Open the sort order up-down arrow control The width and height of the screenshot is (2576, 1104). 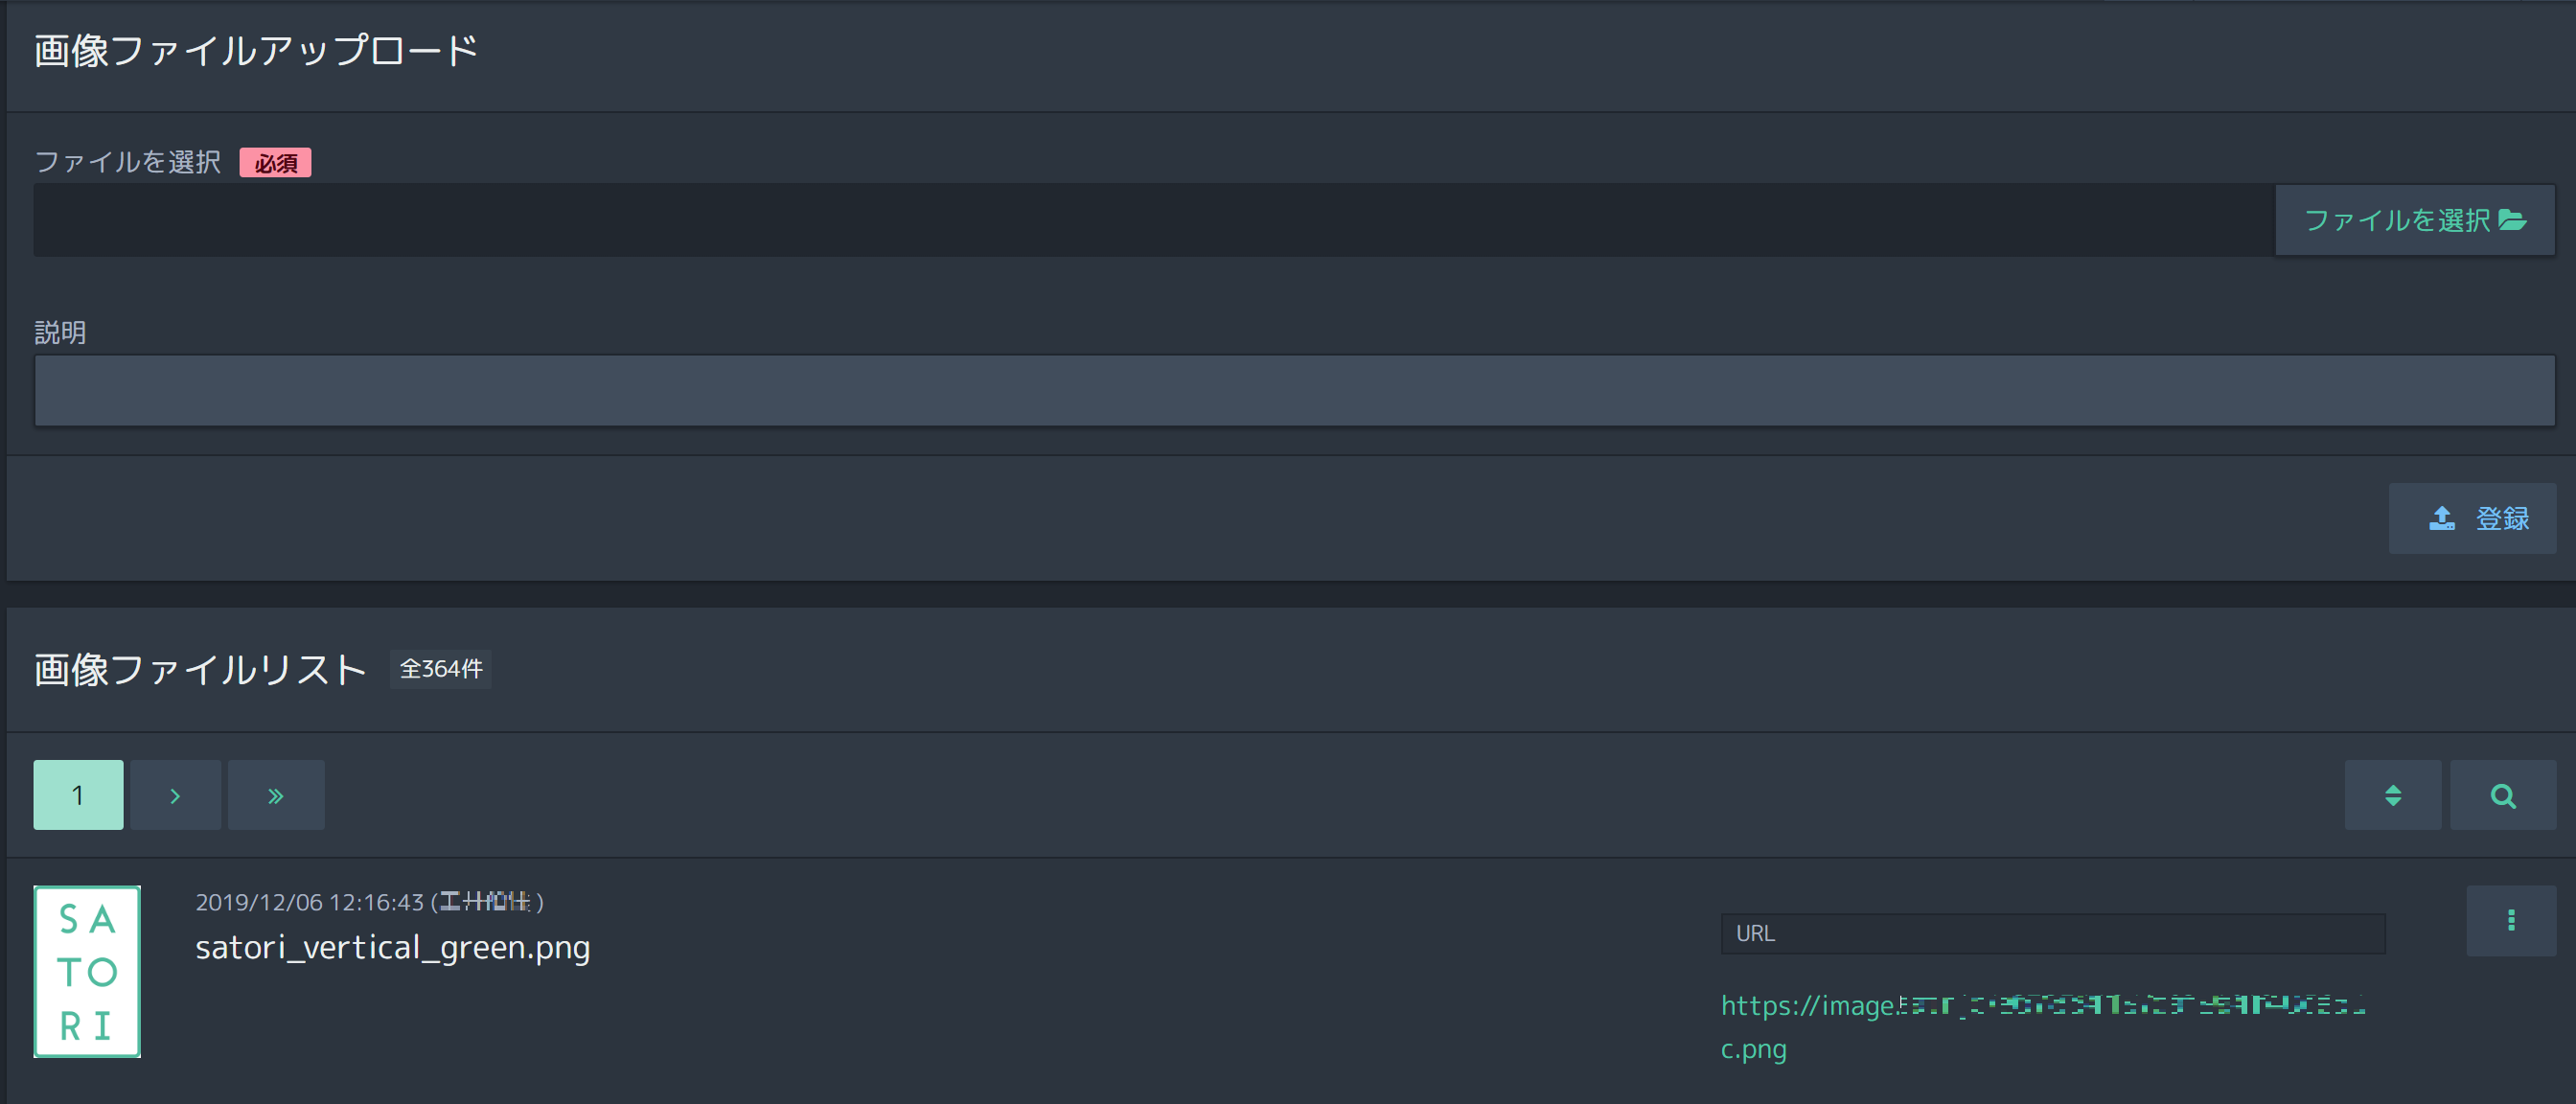point(2392,795)
